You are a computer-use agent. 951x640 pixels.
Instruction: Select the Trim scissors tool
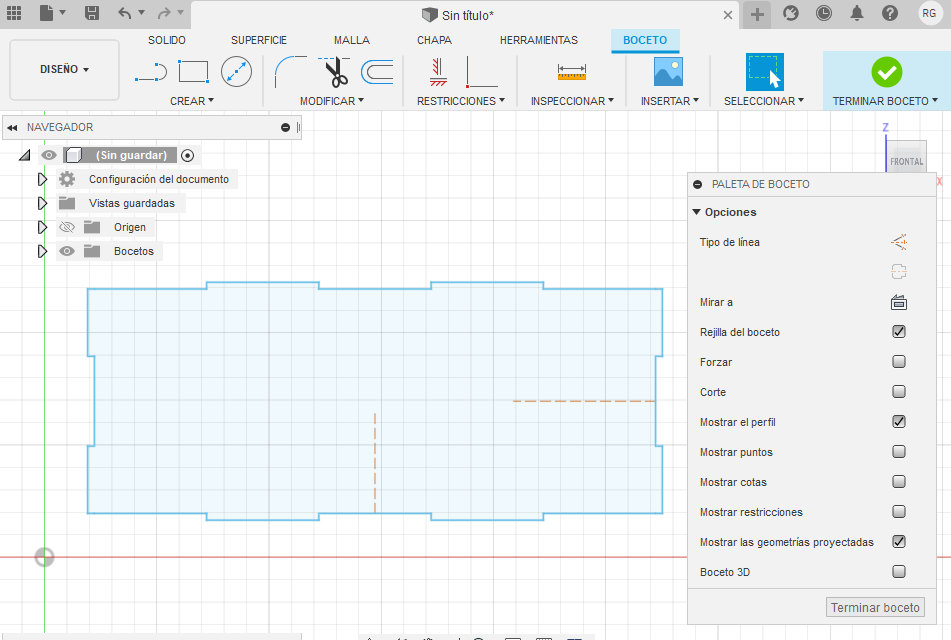334,72
